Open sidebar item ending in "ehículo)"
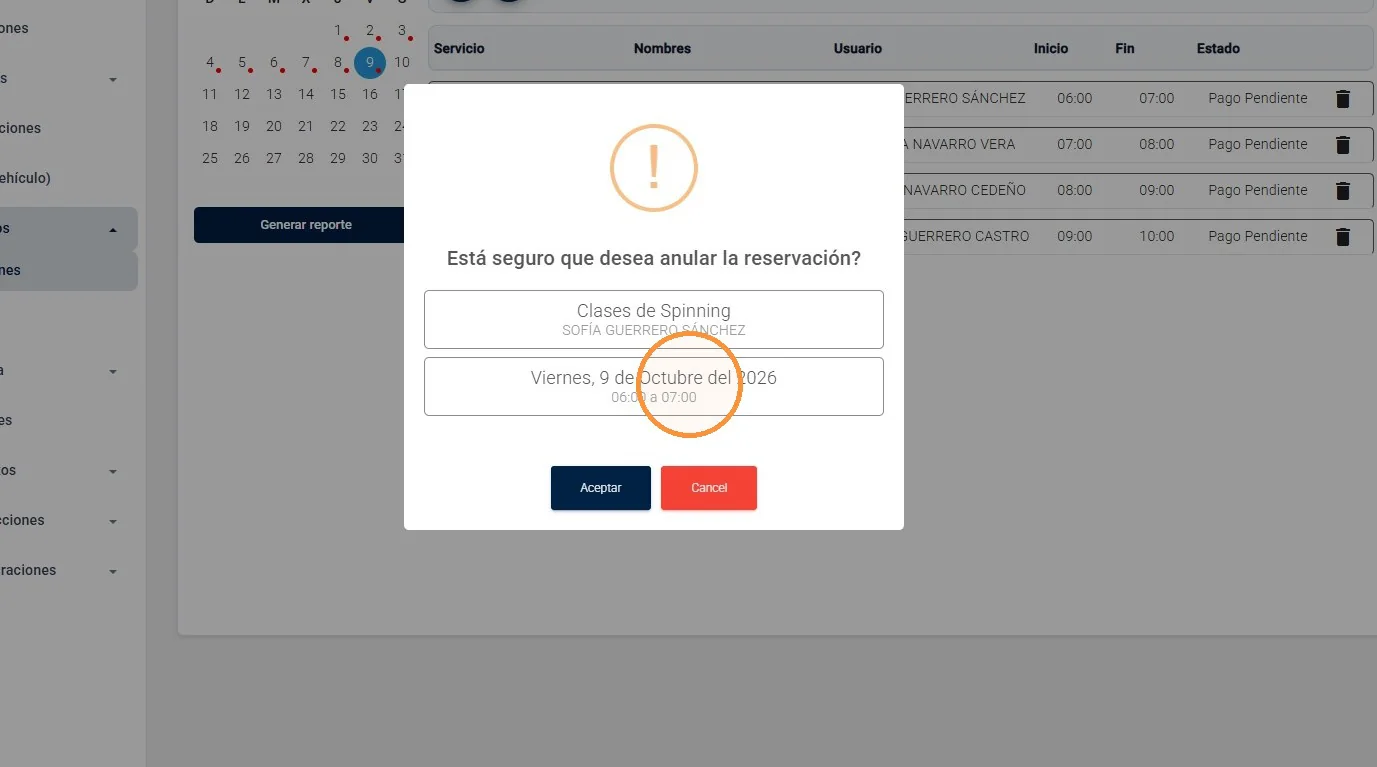The image size is (1377, 767). (x=26, y=178)
